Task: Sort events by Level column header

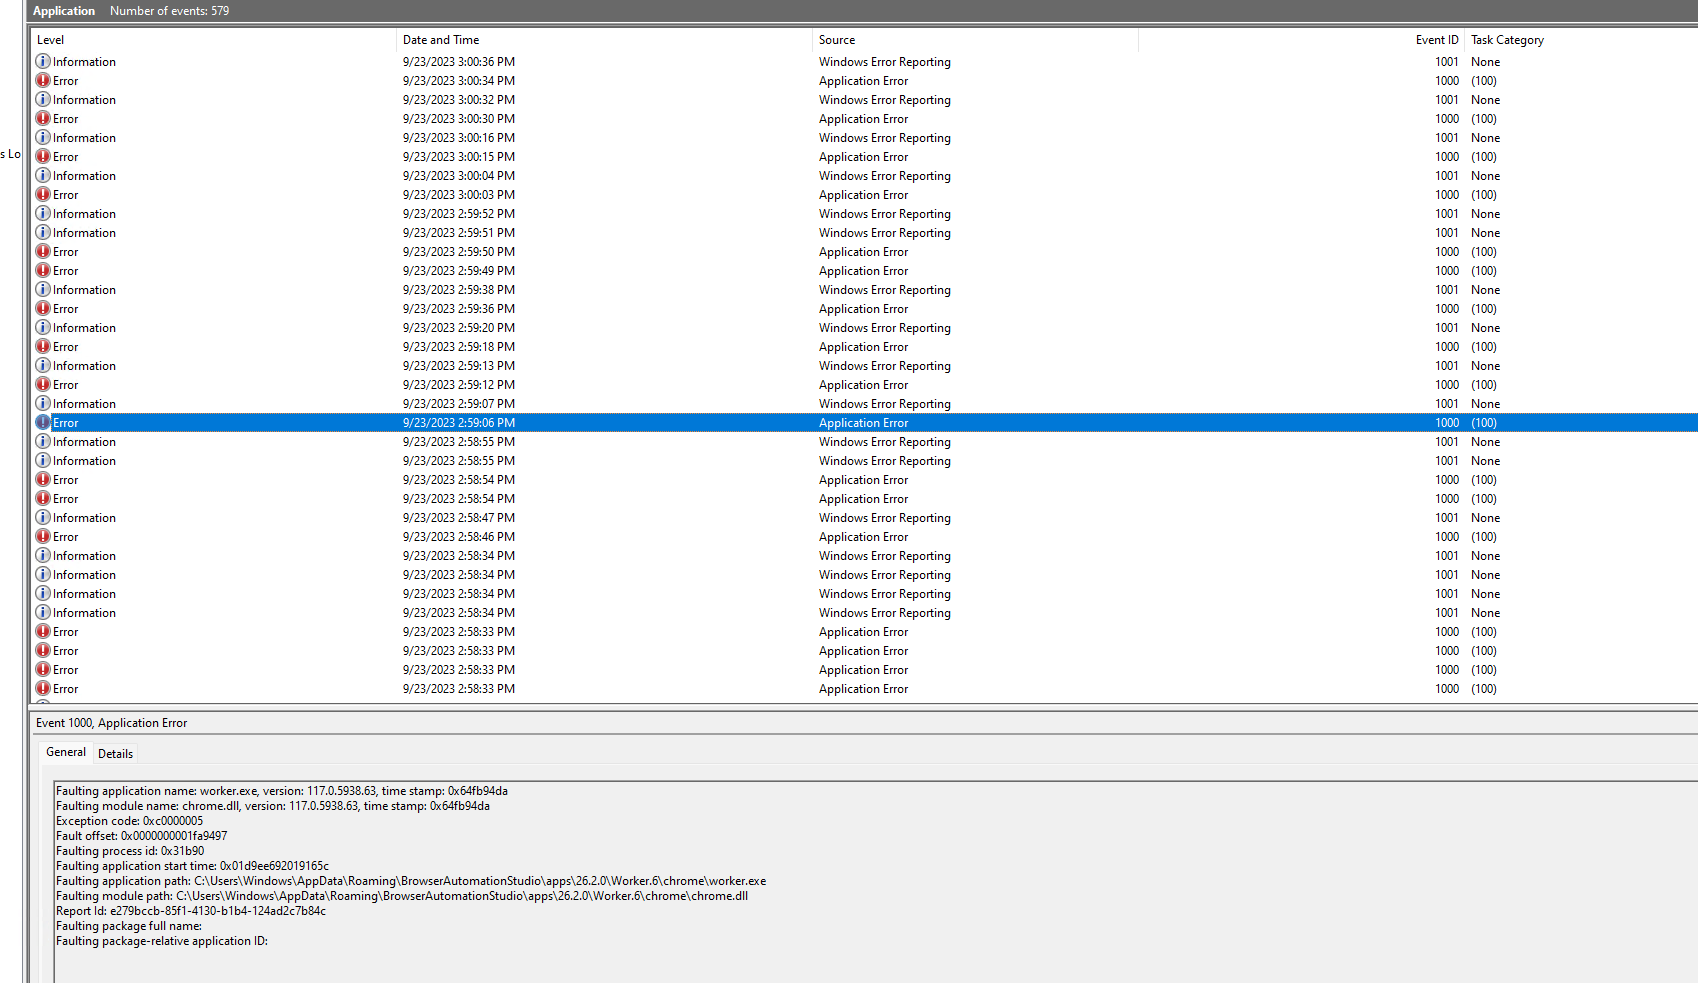Action: coord(51,40)
